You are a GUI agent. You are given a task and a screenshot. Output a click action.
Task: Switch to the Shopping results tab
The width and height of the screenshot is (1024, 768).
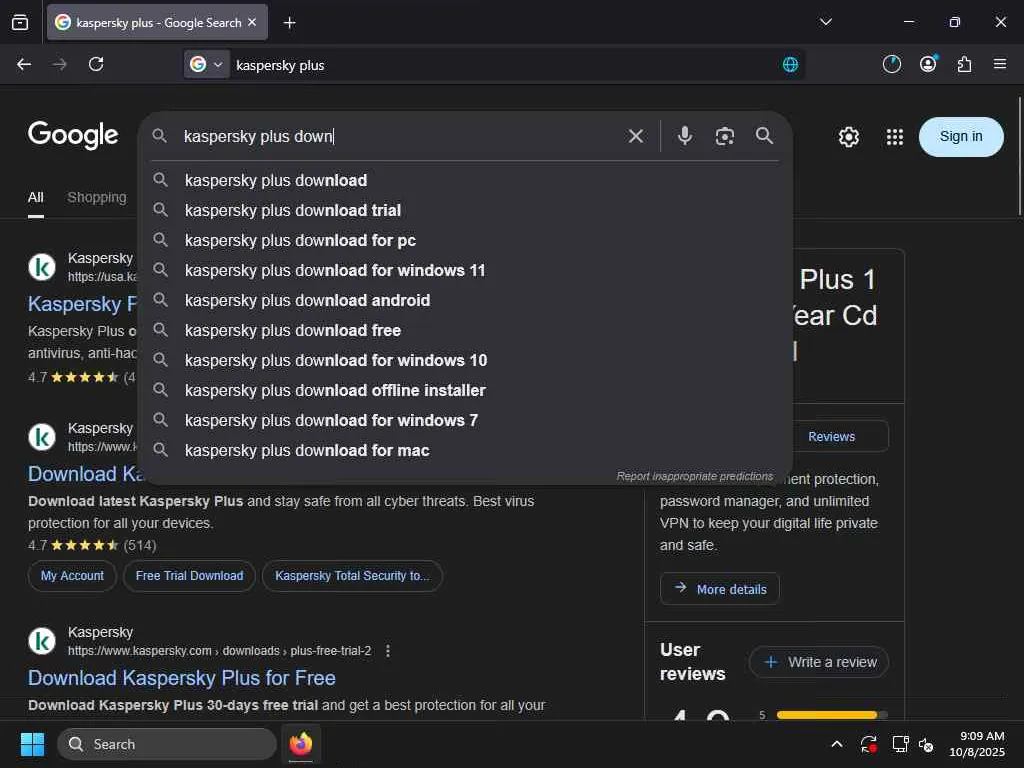click(97, 197)
